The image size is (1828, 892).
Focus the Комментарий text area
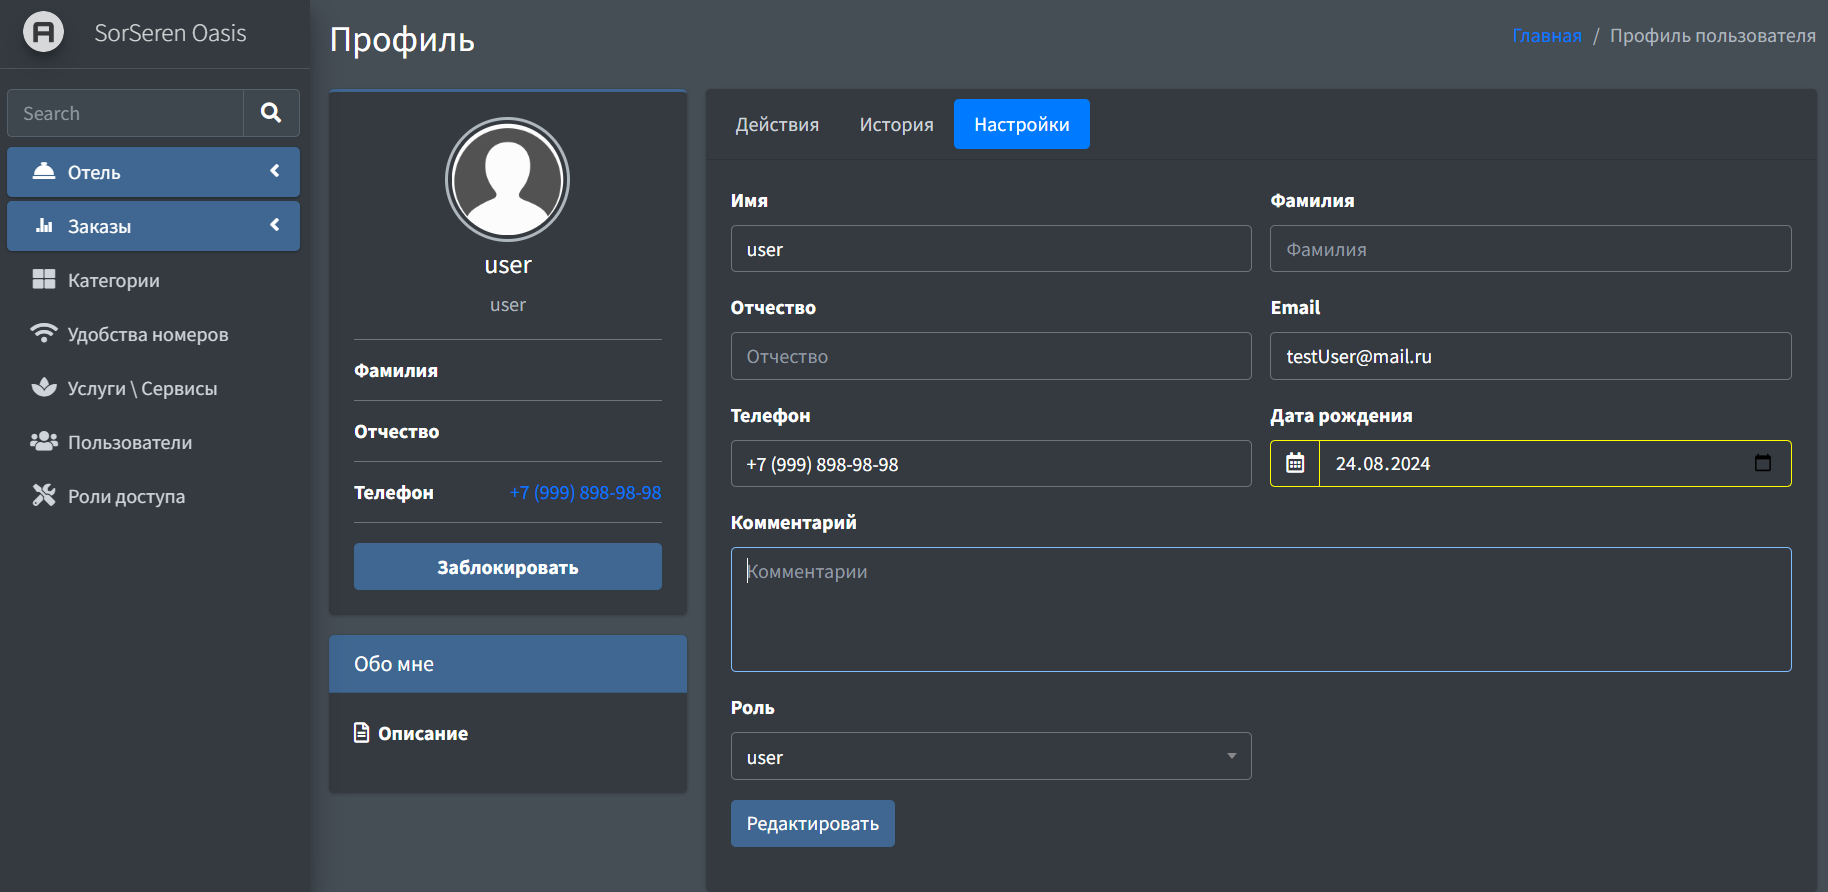[1260, 609]
